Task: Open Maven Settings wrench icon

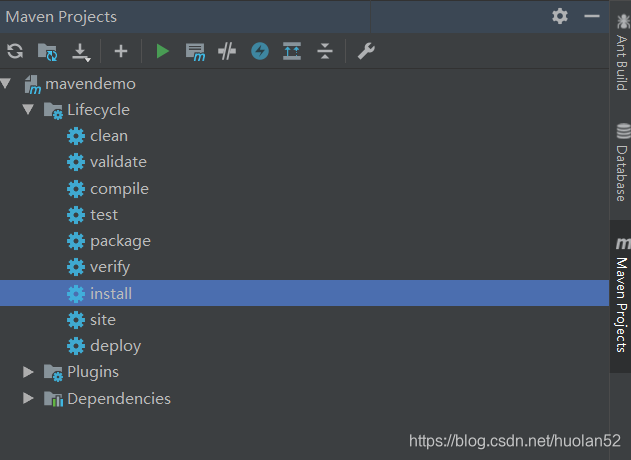Action: tap(366, 51)
